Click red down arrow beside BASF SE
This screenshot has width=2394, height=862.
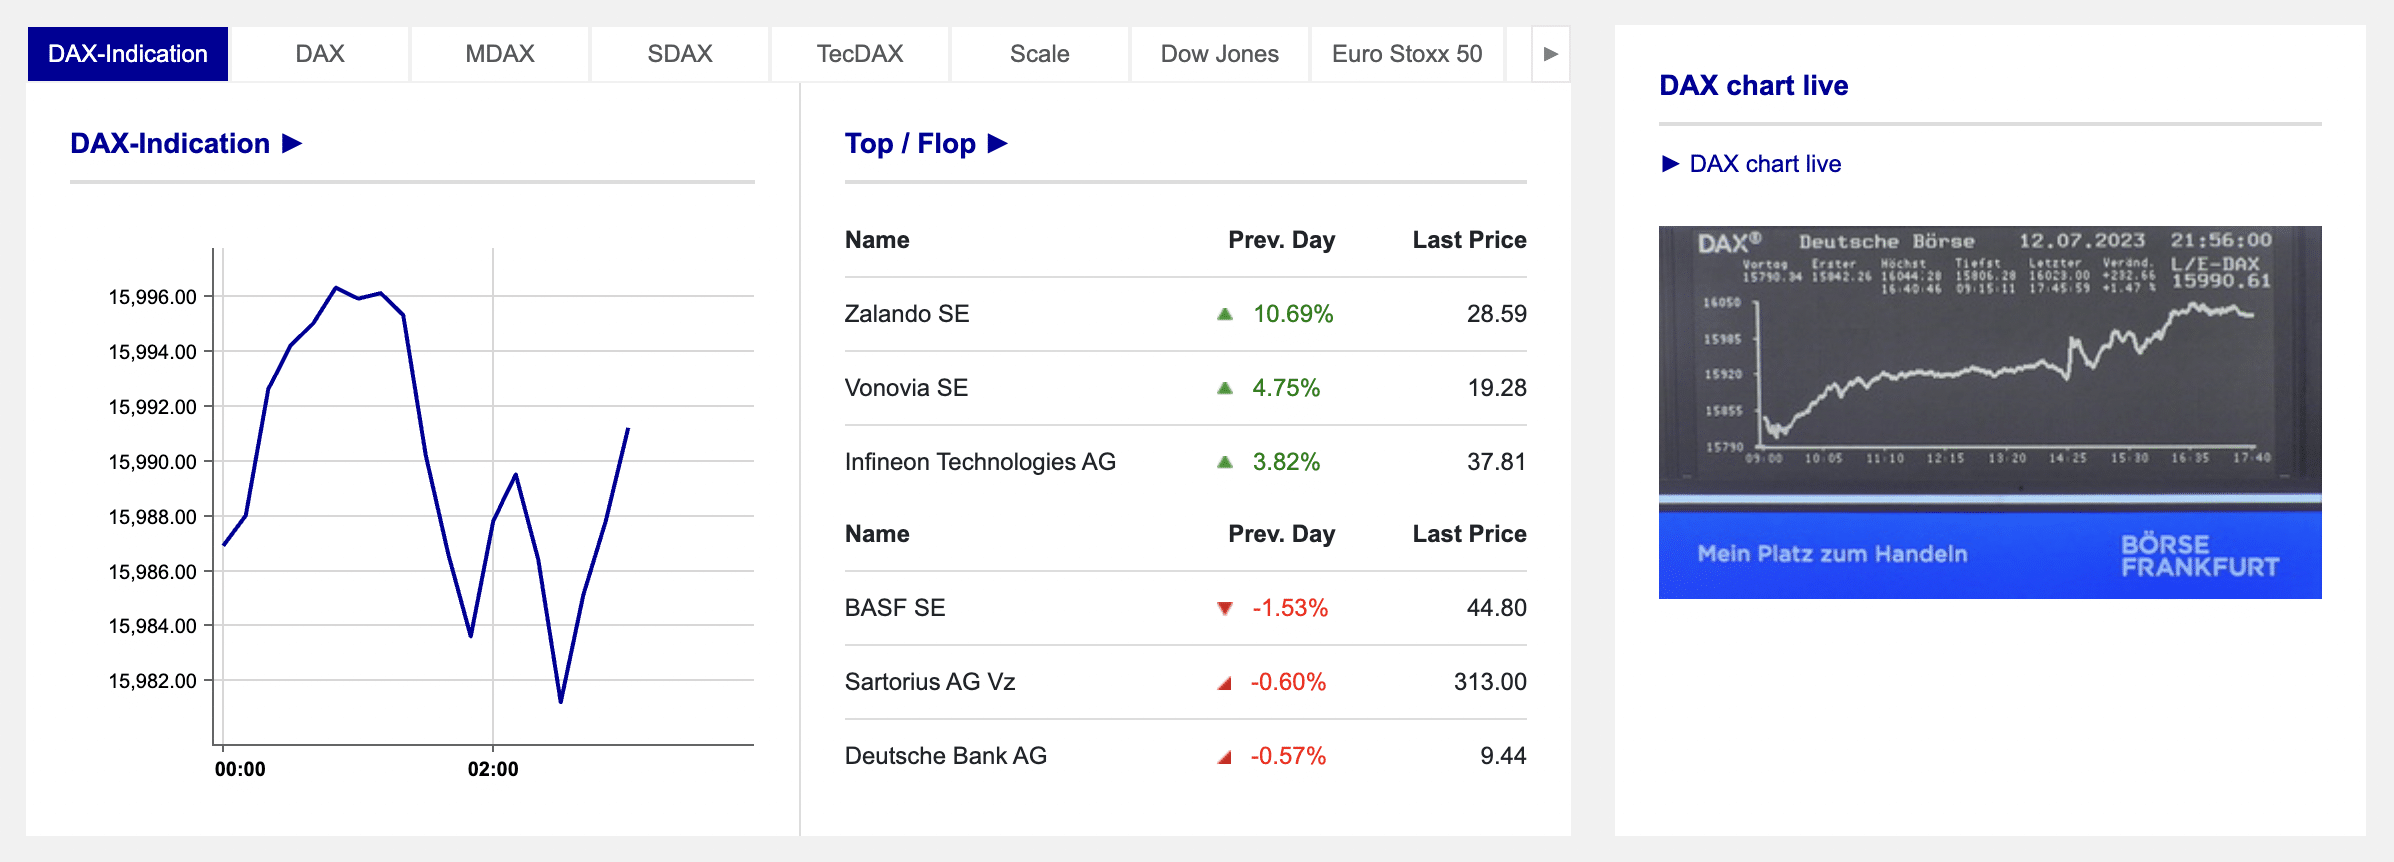tap(1225, 608)
